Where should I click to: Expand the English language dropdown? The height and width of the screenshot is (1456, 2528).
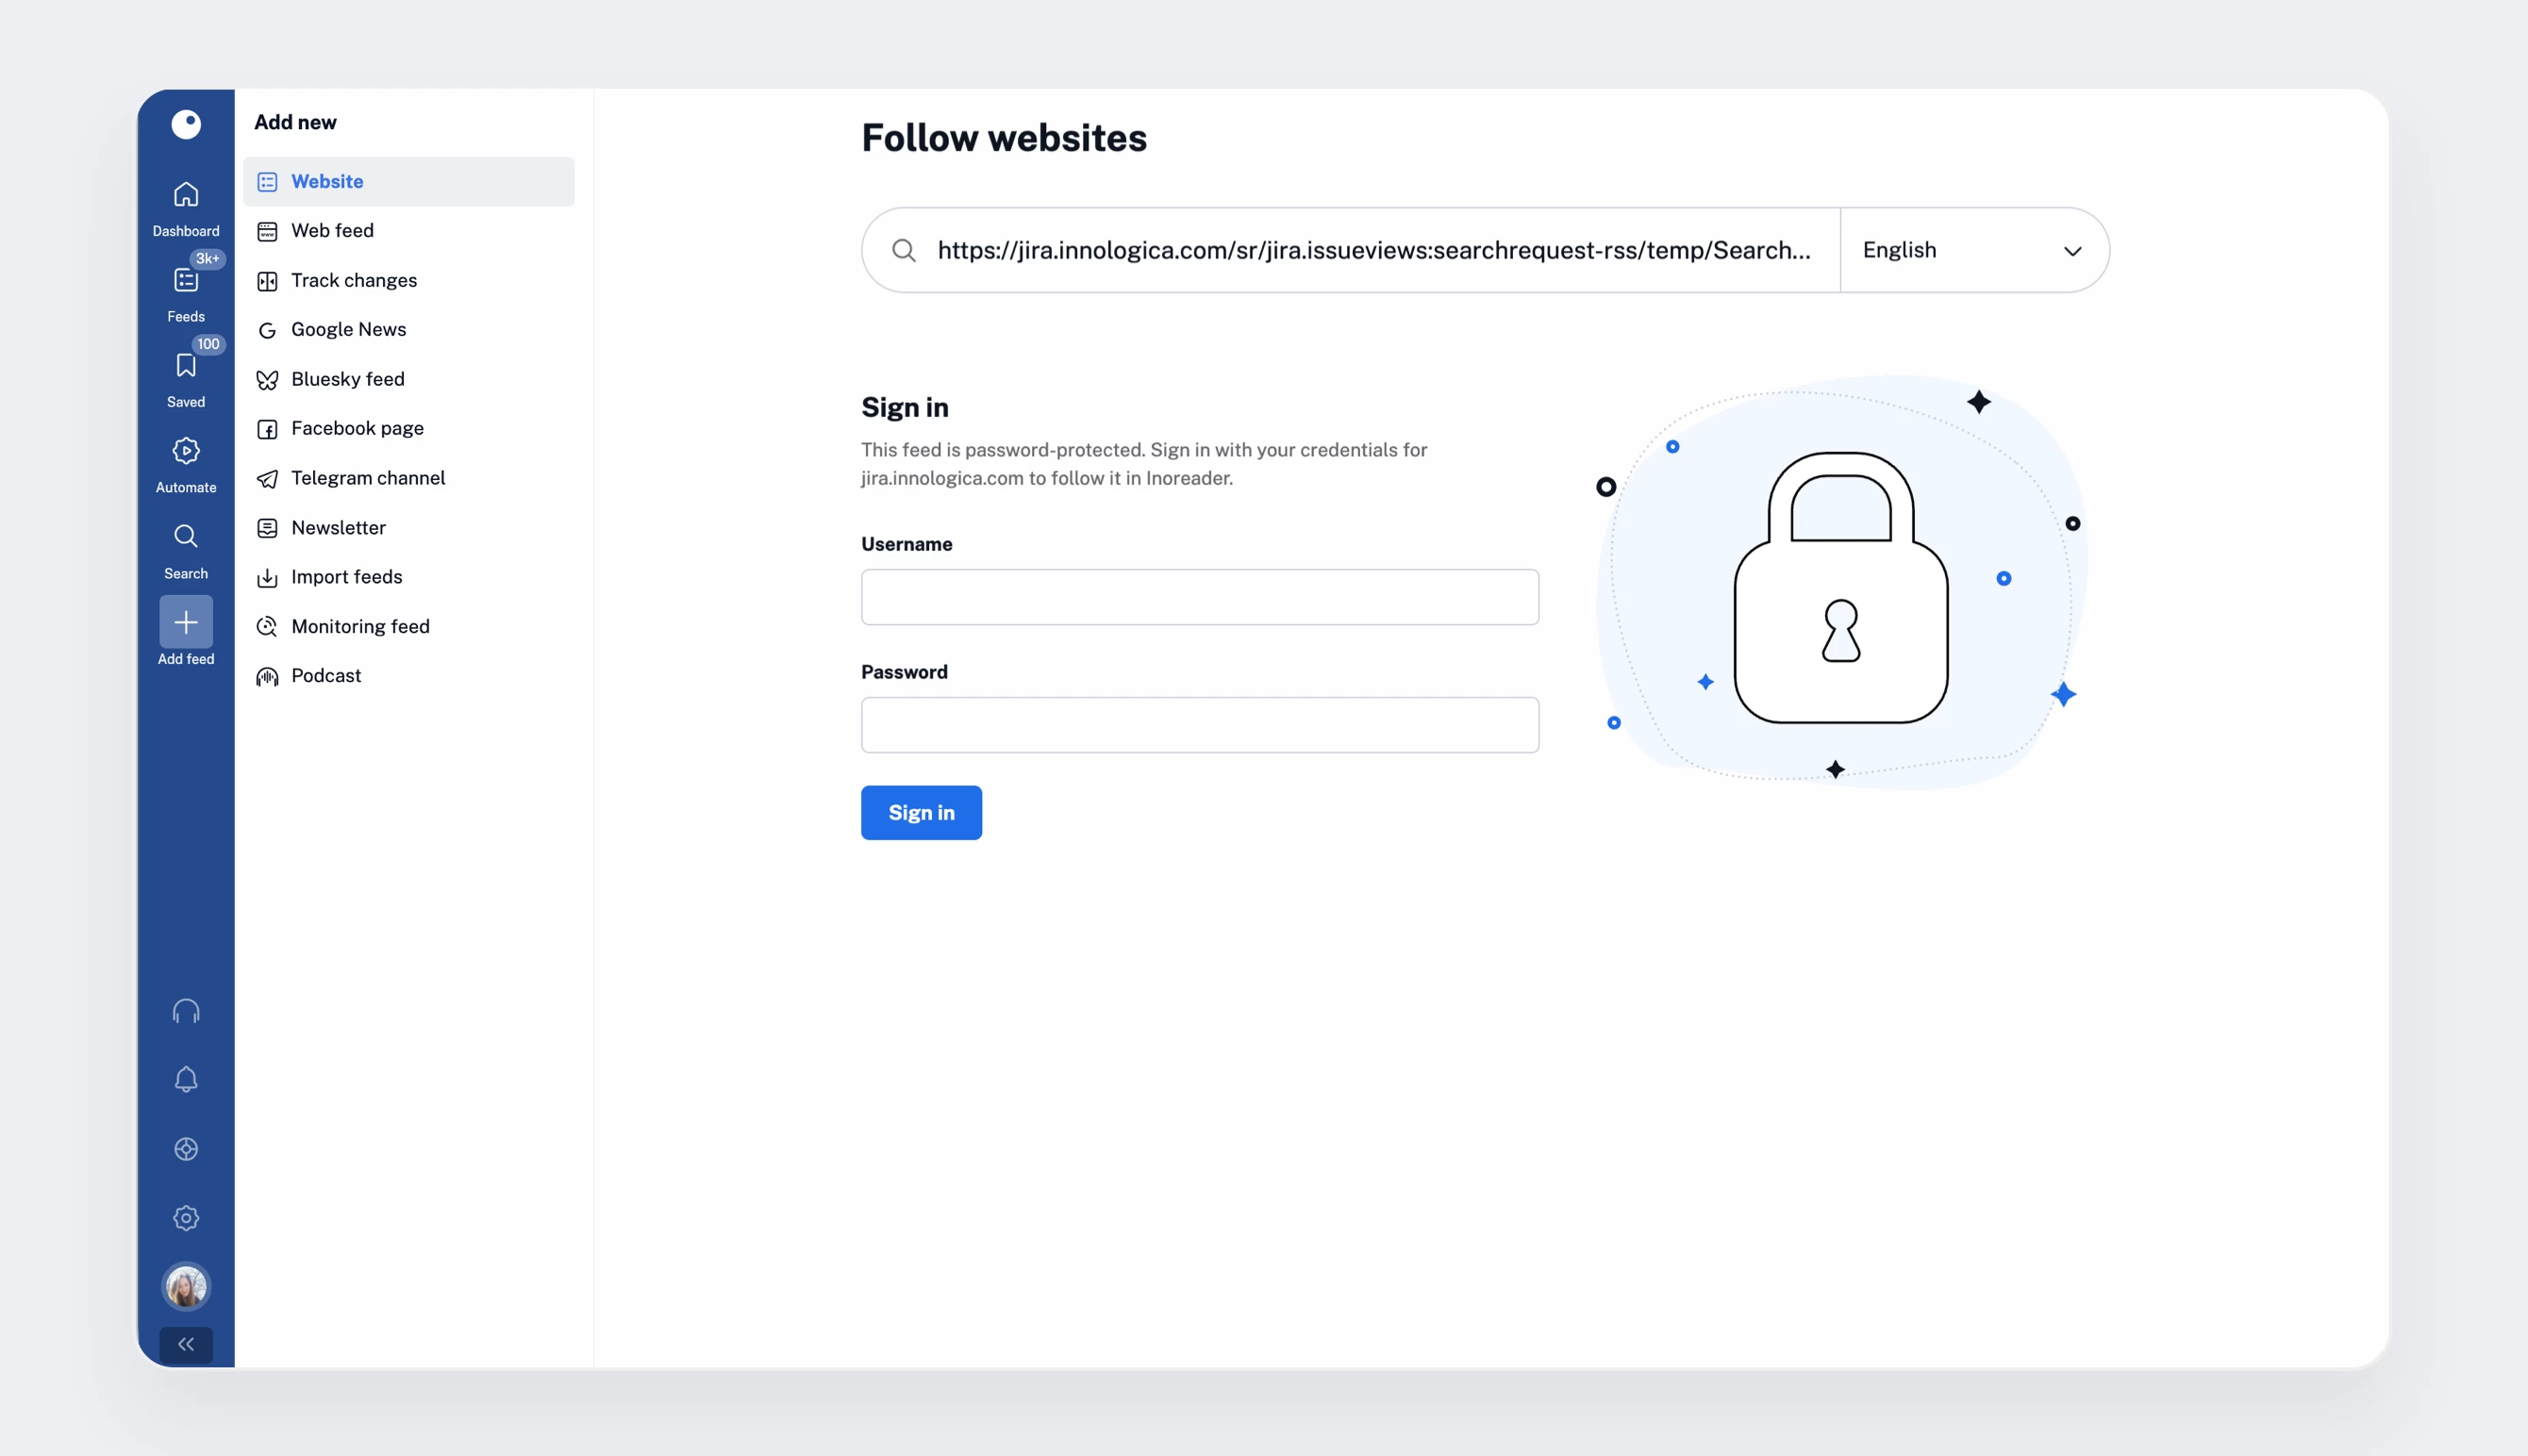(x=1974, y=251)
